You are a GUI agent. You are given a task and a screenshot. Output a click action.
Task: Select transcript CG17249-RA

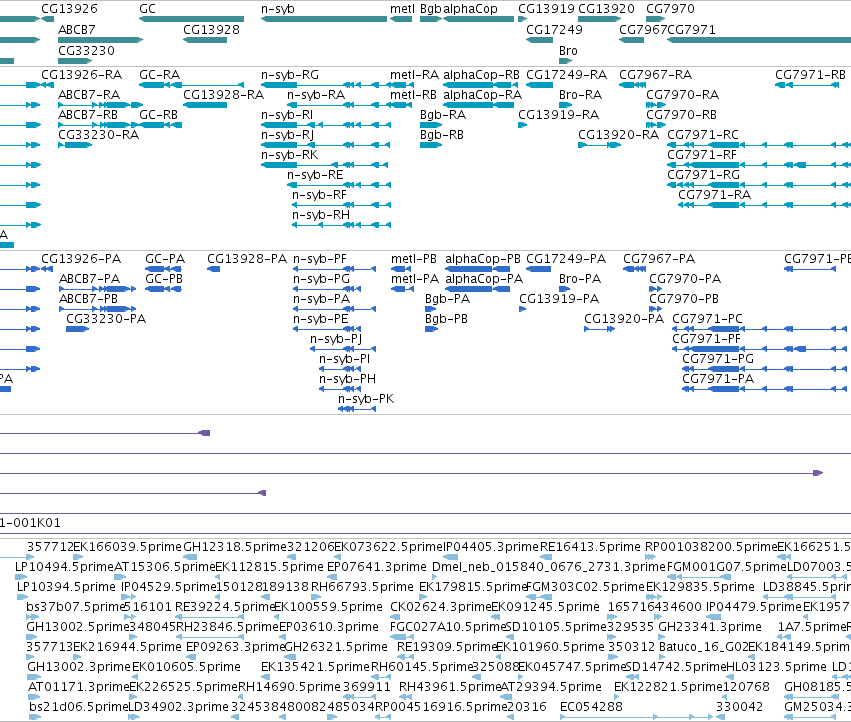539,85
